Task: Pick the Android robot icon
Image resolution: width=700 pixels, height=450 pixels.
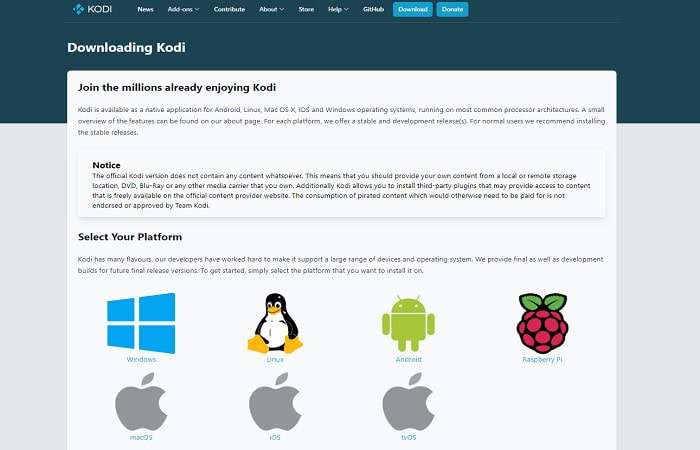Action: tap(408, 323)
